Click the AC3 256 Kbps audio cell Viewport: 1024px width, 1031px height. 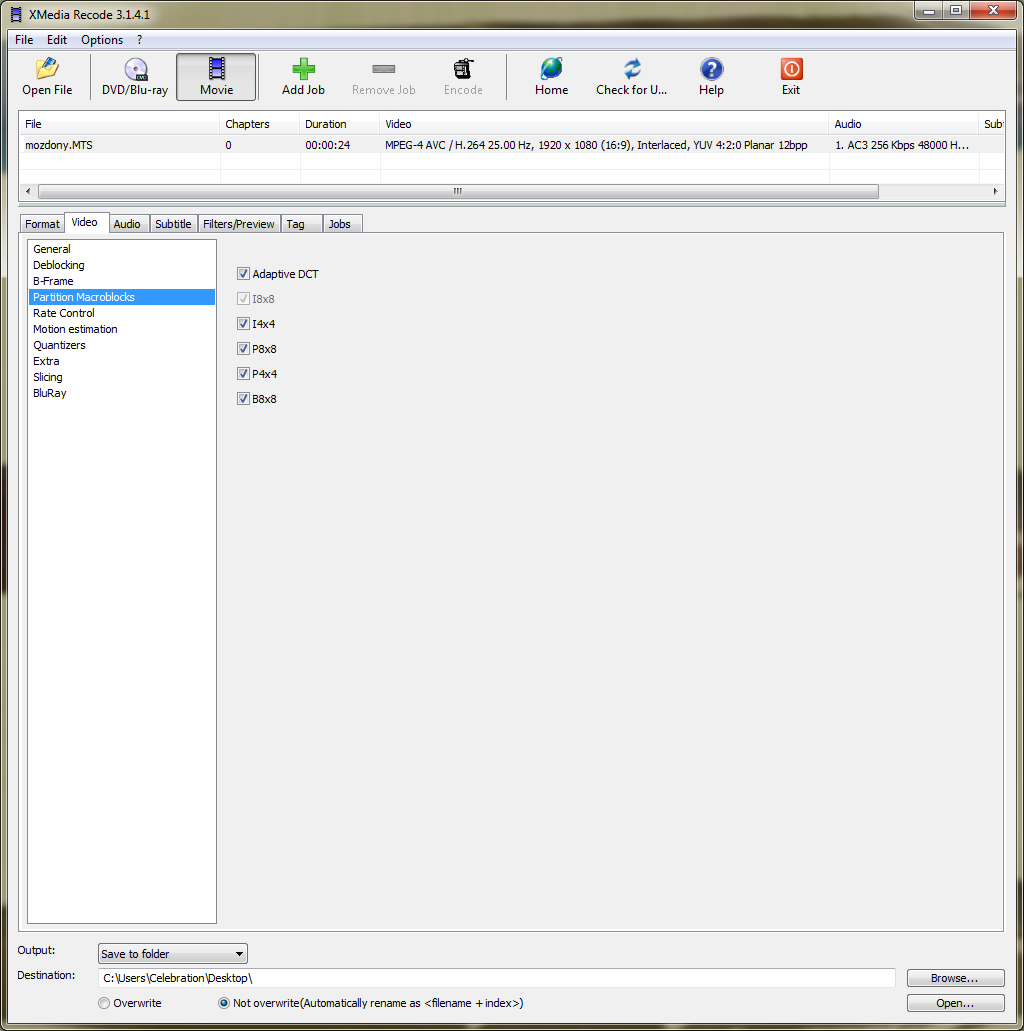(902, 145)
